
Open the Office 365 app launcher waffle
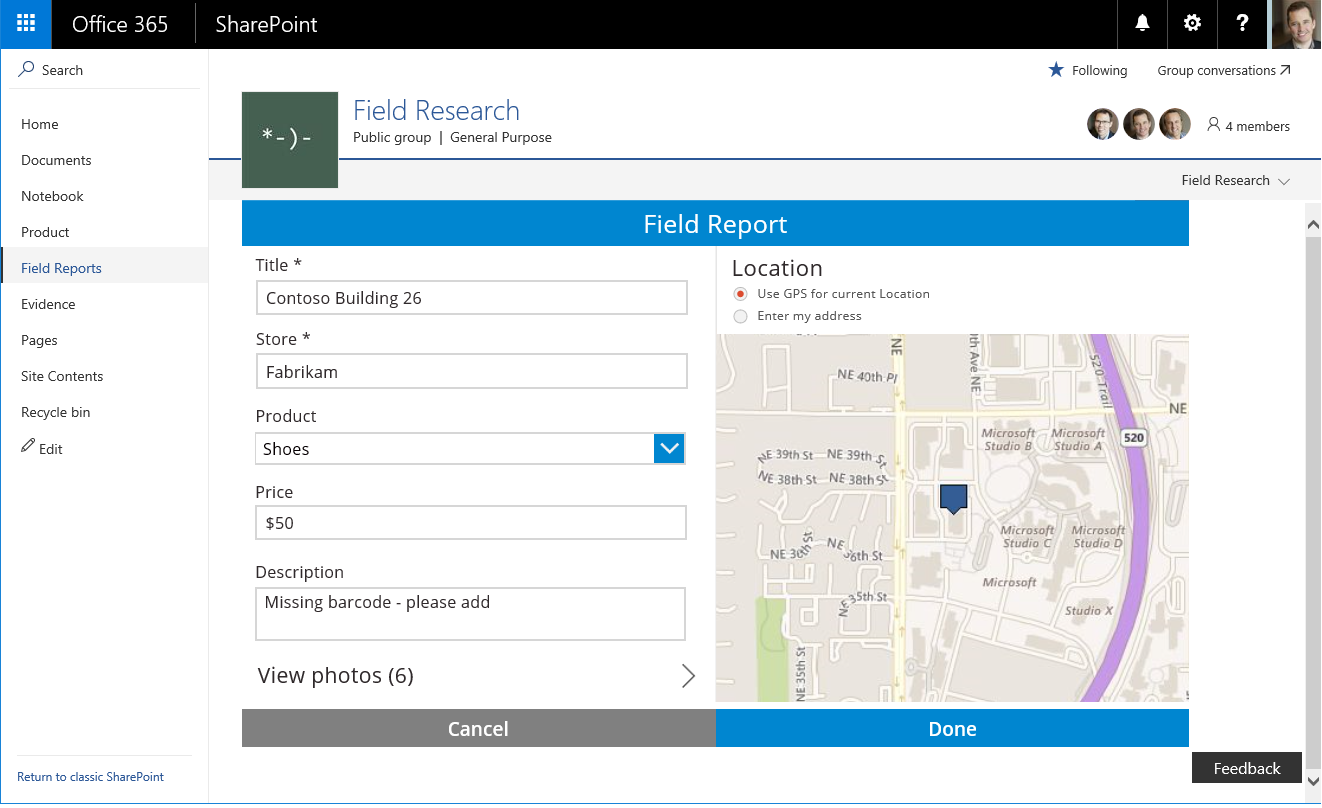click(26, 24)
